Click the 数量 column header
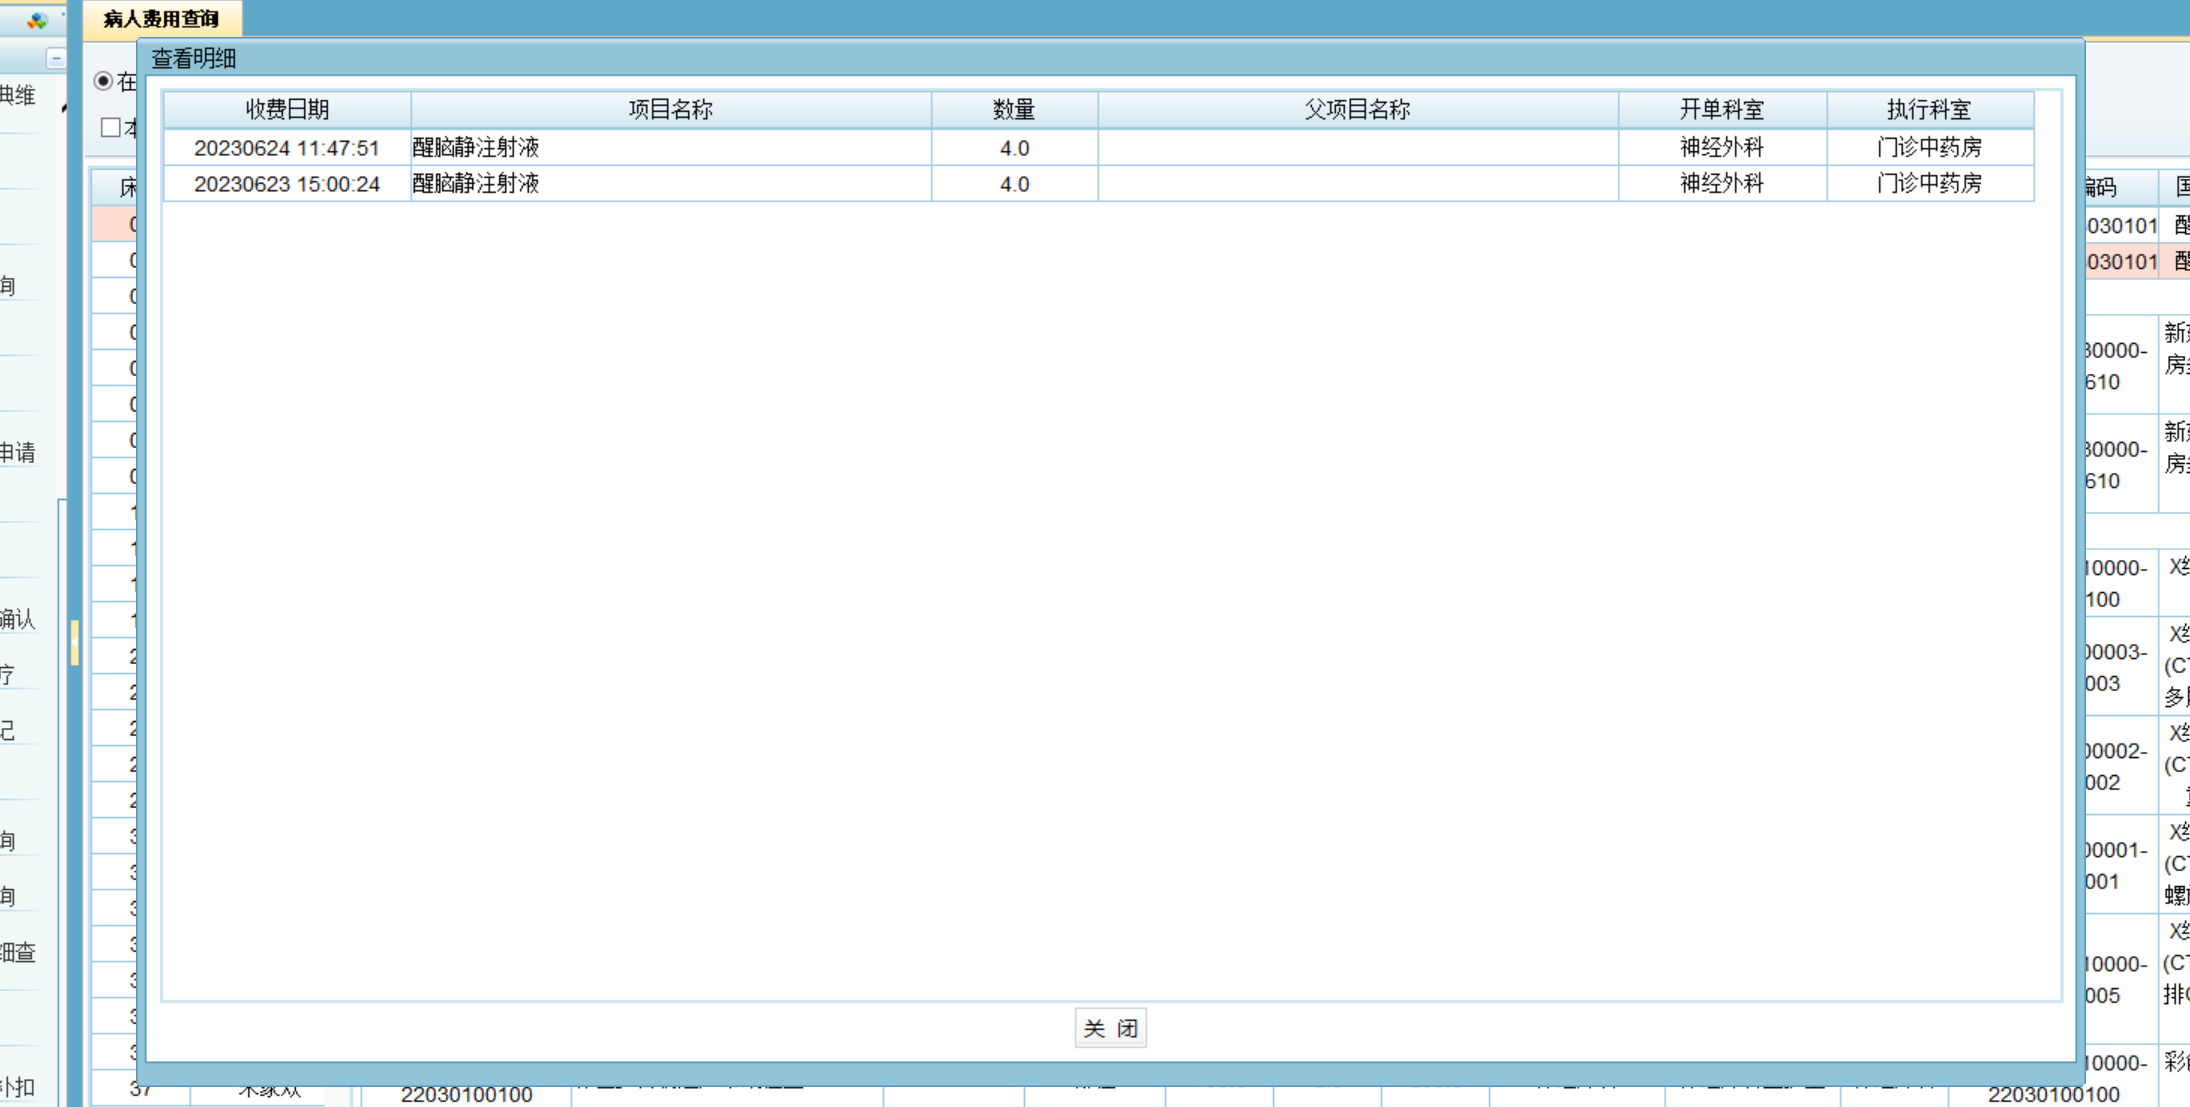Viewport: 2190px width, 1107px height. (1013, 110)
